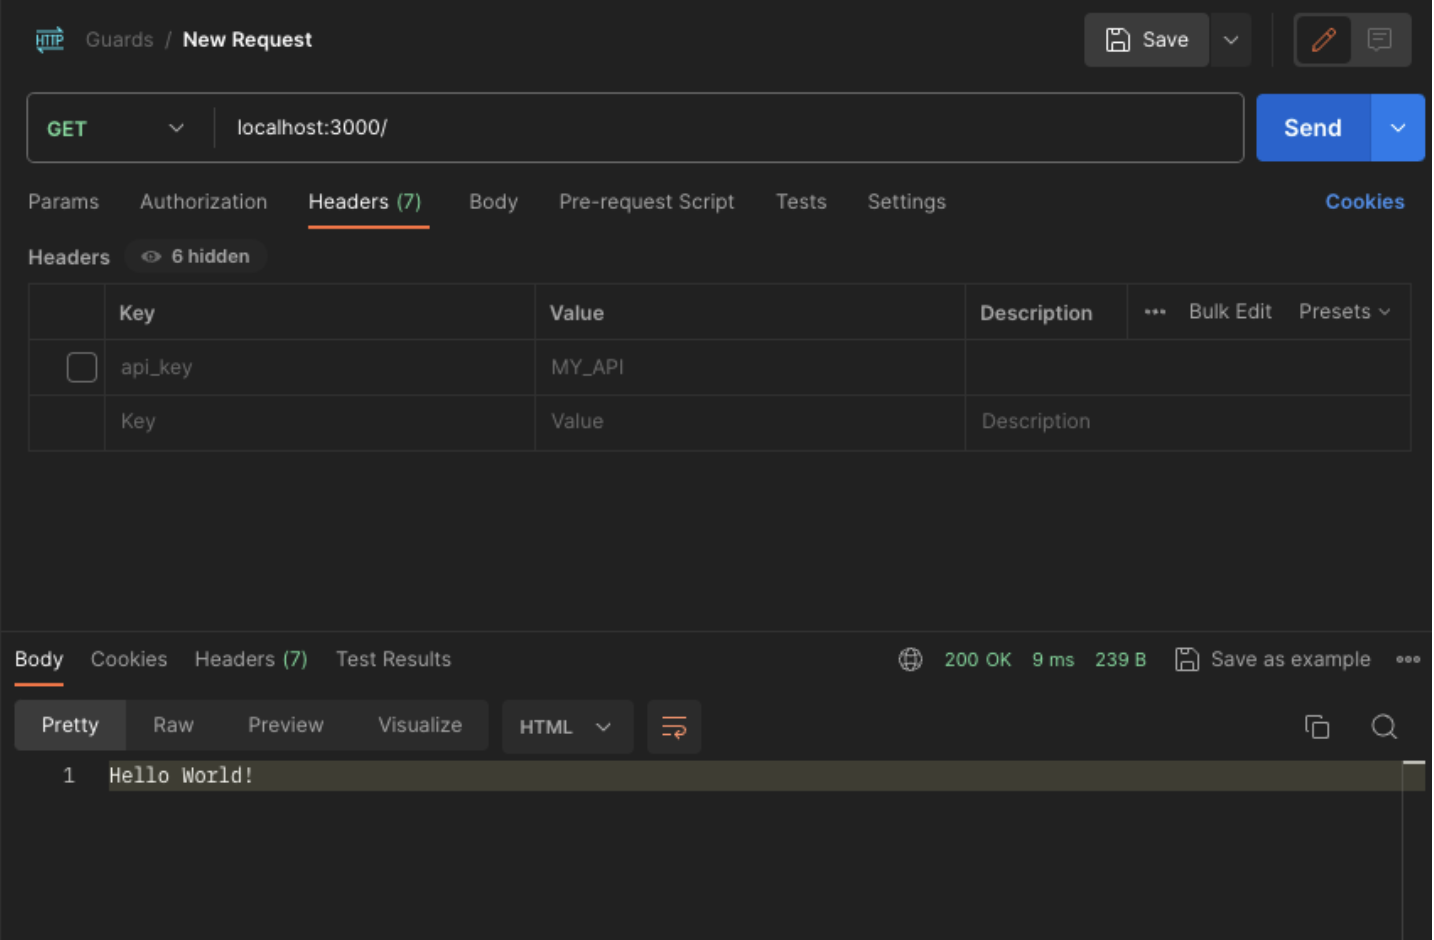Open the comments icon next to pencil
1434x940 pixels.
pyautogui.click(x=1381, y=40)
